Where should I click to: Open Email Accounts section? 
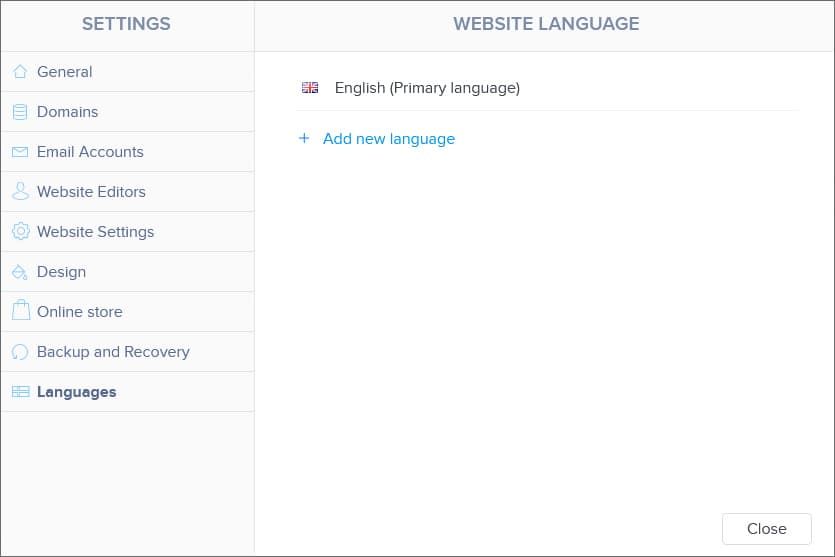90,152
